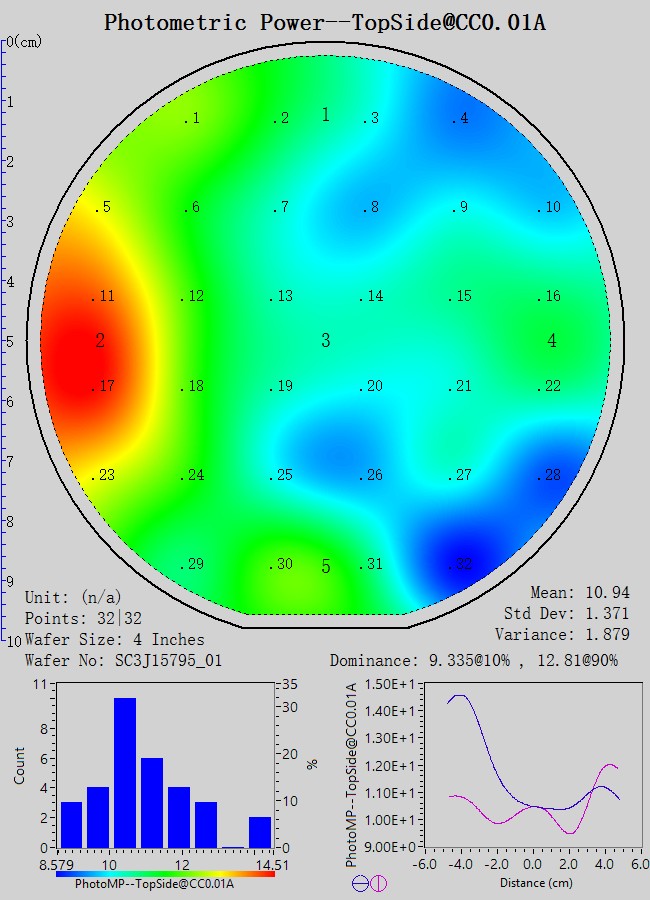Click the Photometric Power chart title

(325, 22)
